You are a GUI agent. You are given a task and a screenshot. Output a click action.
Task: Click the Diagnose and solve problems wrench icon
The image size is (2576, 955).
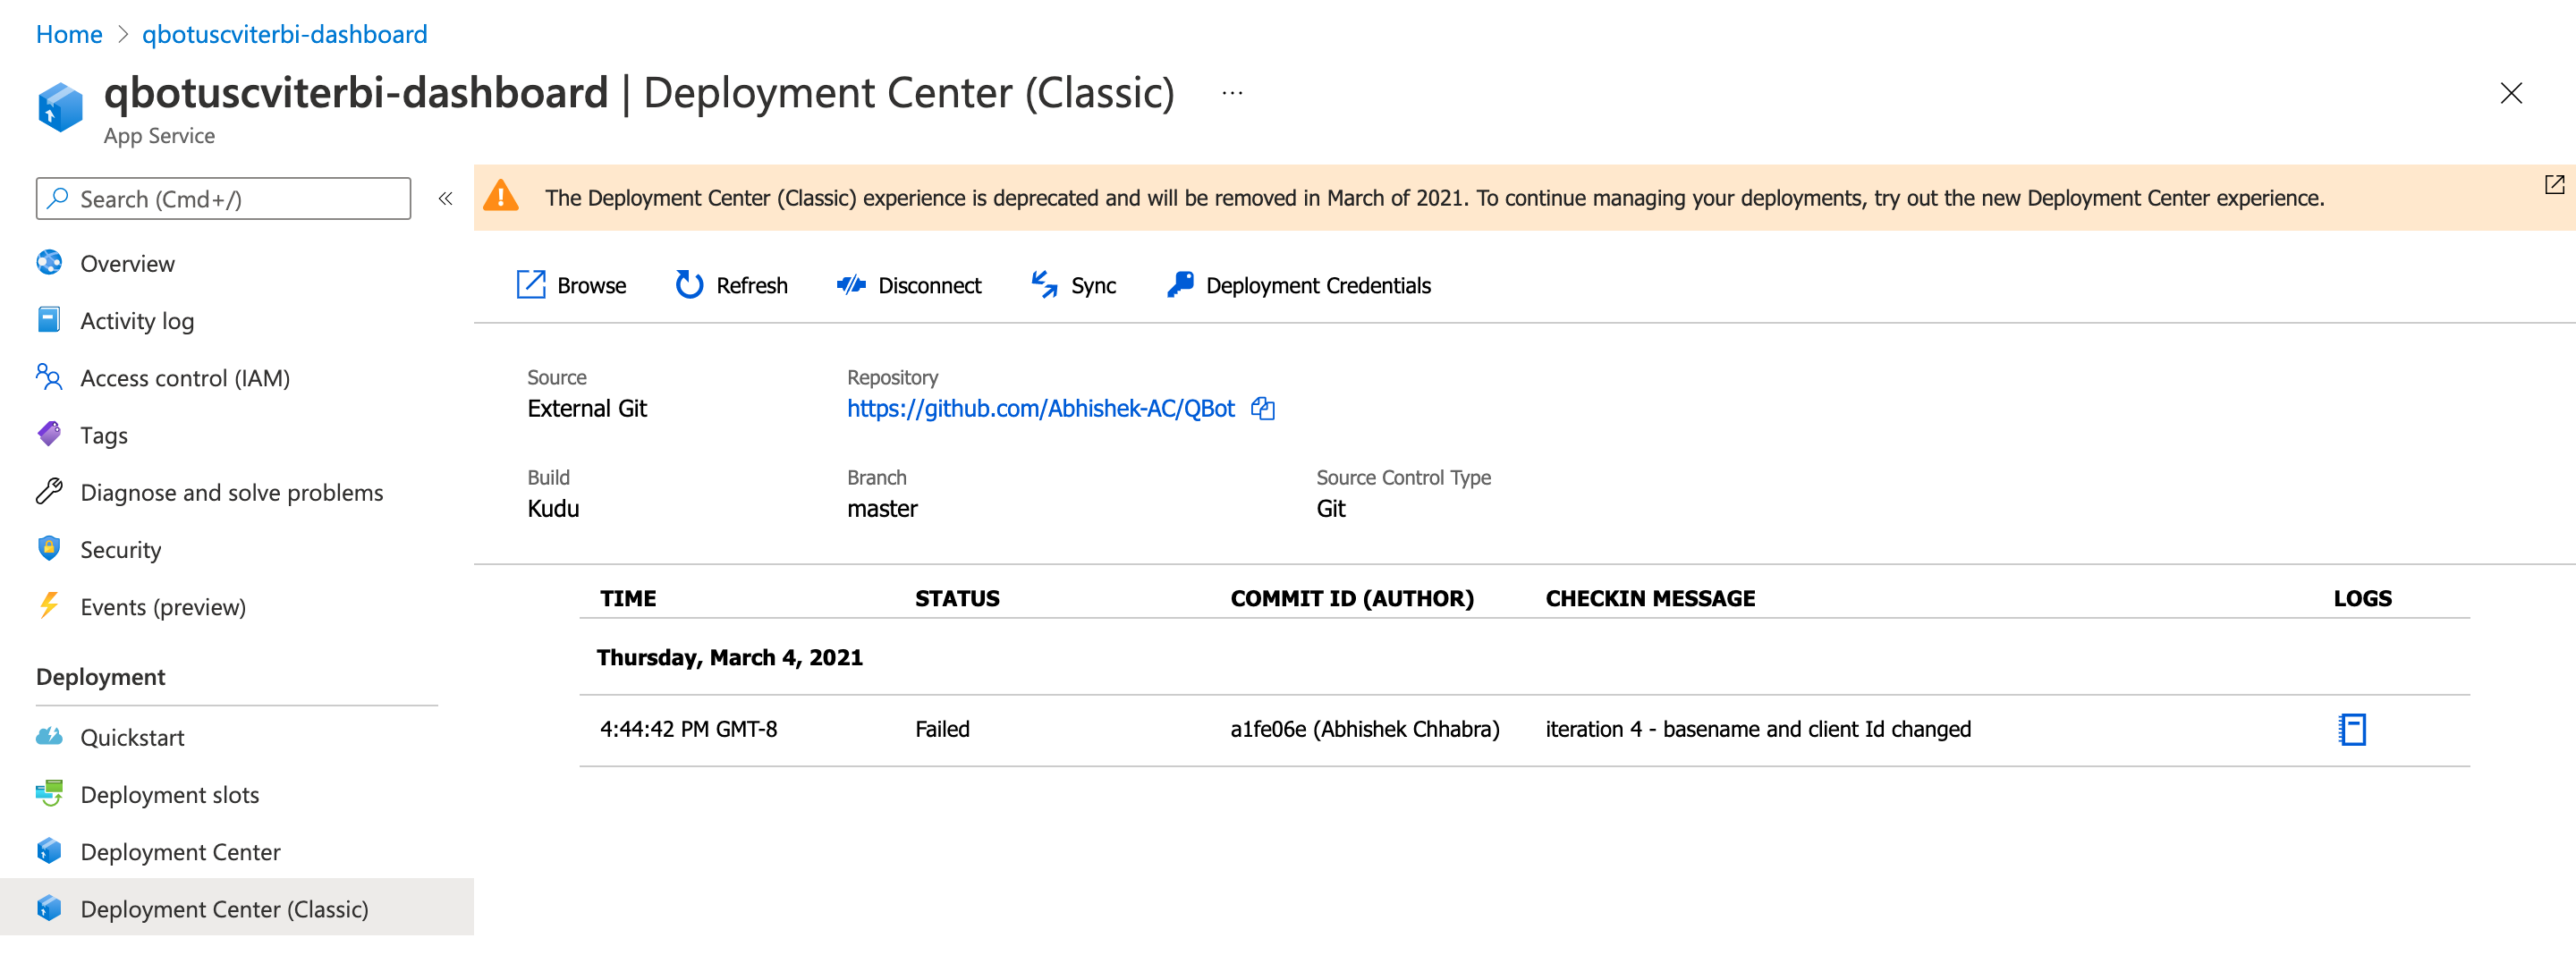(x=48, y=491)
